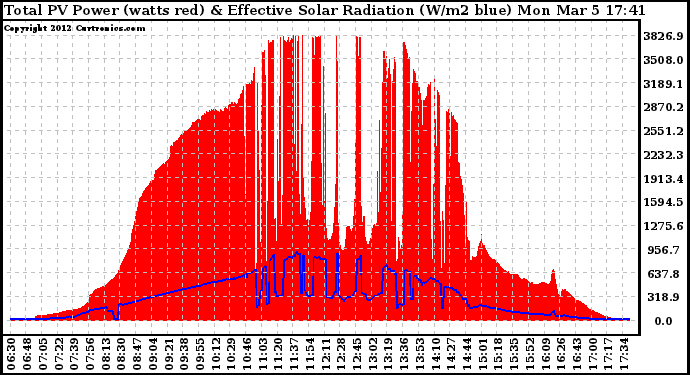Viewport: 690px width, 375px height.
Task: Select the 17:00 x-axis label
Action: [x=593, y=354]
